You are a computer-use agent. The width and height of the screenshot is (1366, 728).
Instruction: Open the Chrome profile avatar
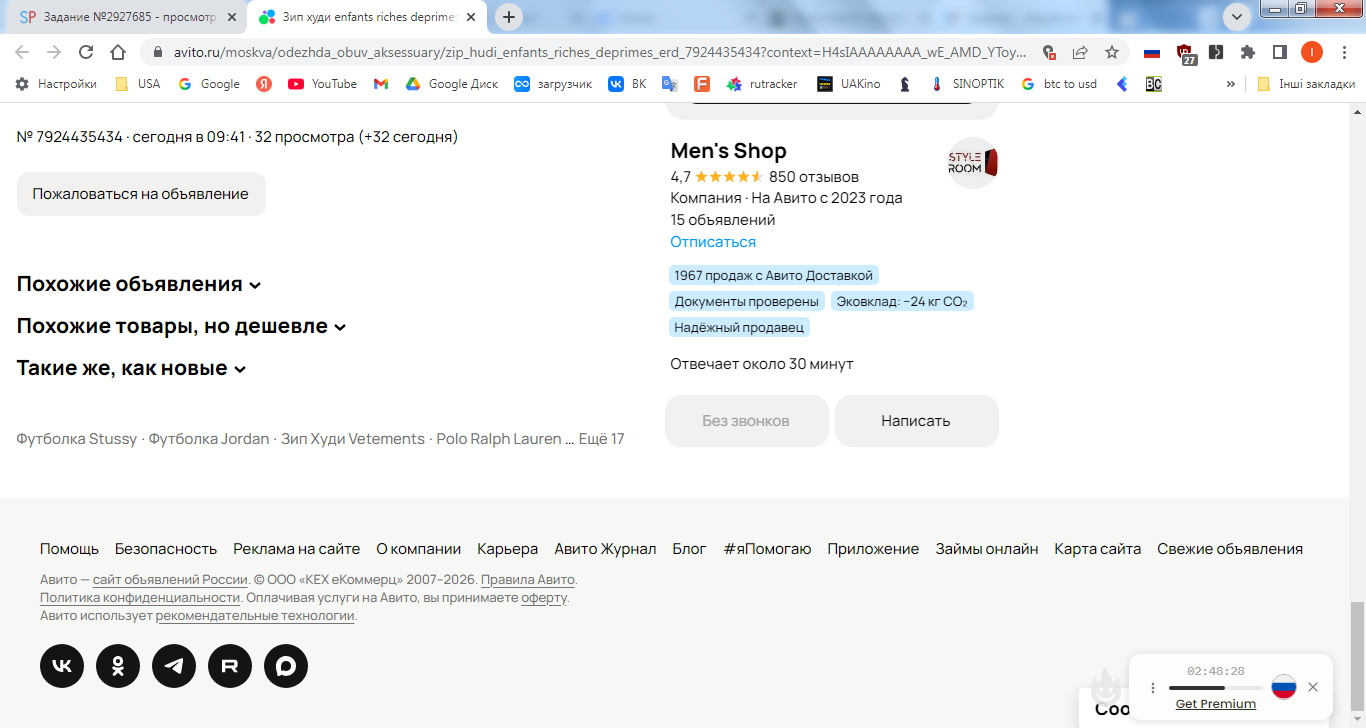point(1312,52)
